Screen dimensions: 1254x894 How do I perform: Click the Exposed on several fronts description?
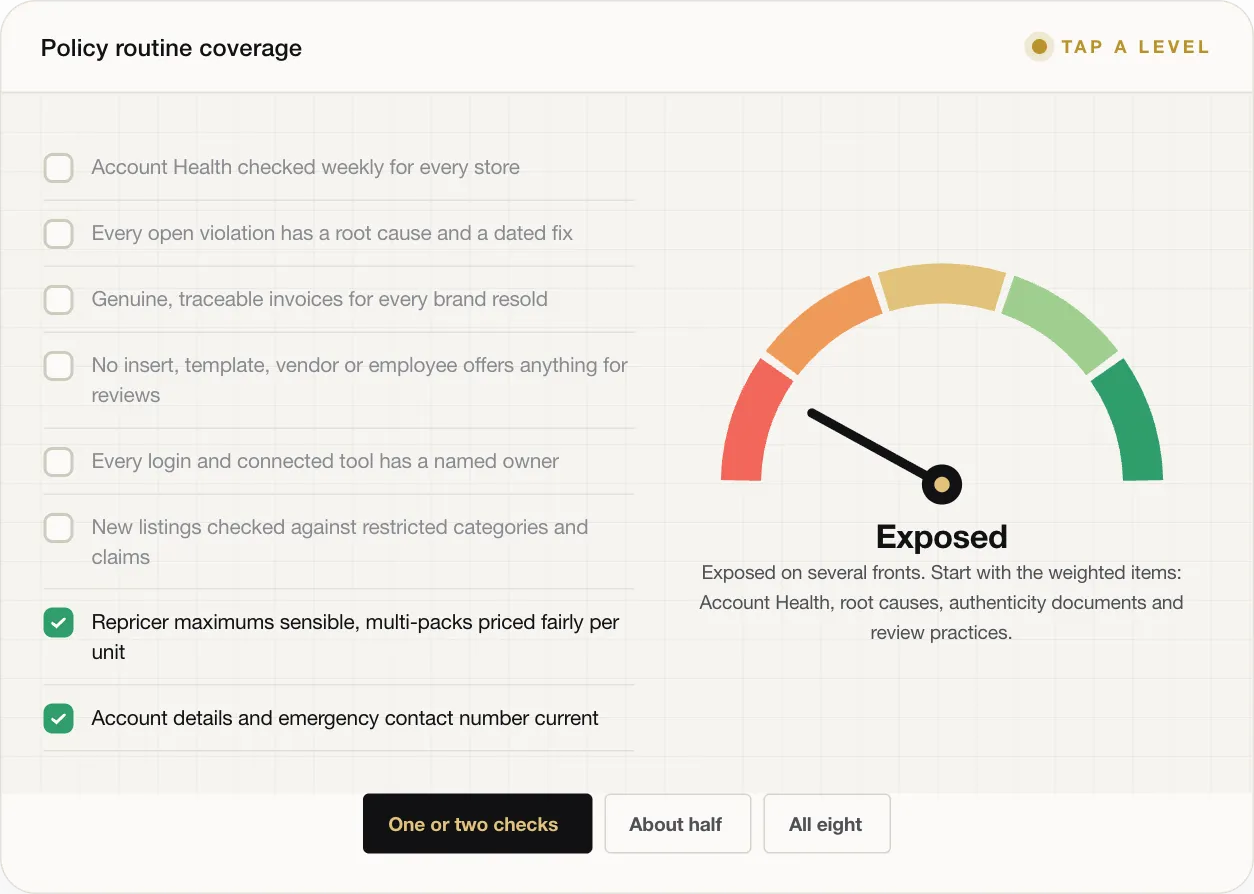coord(941,603)
